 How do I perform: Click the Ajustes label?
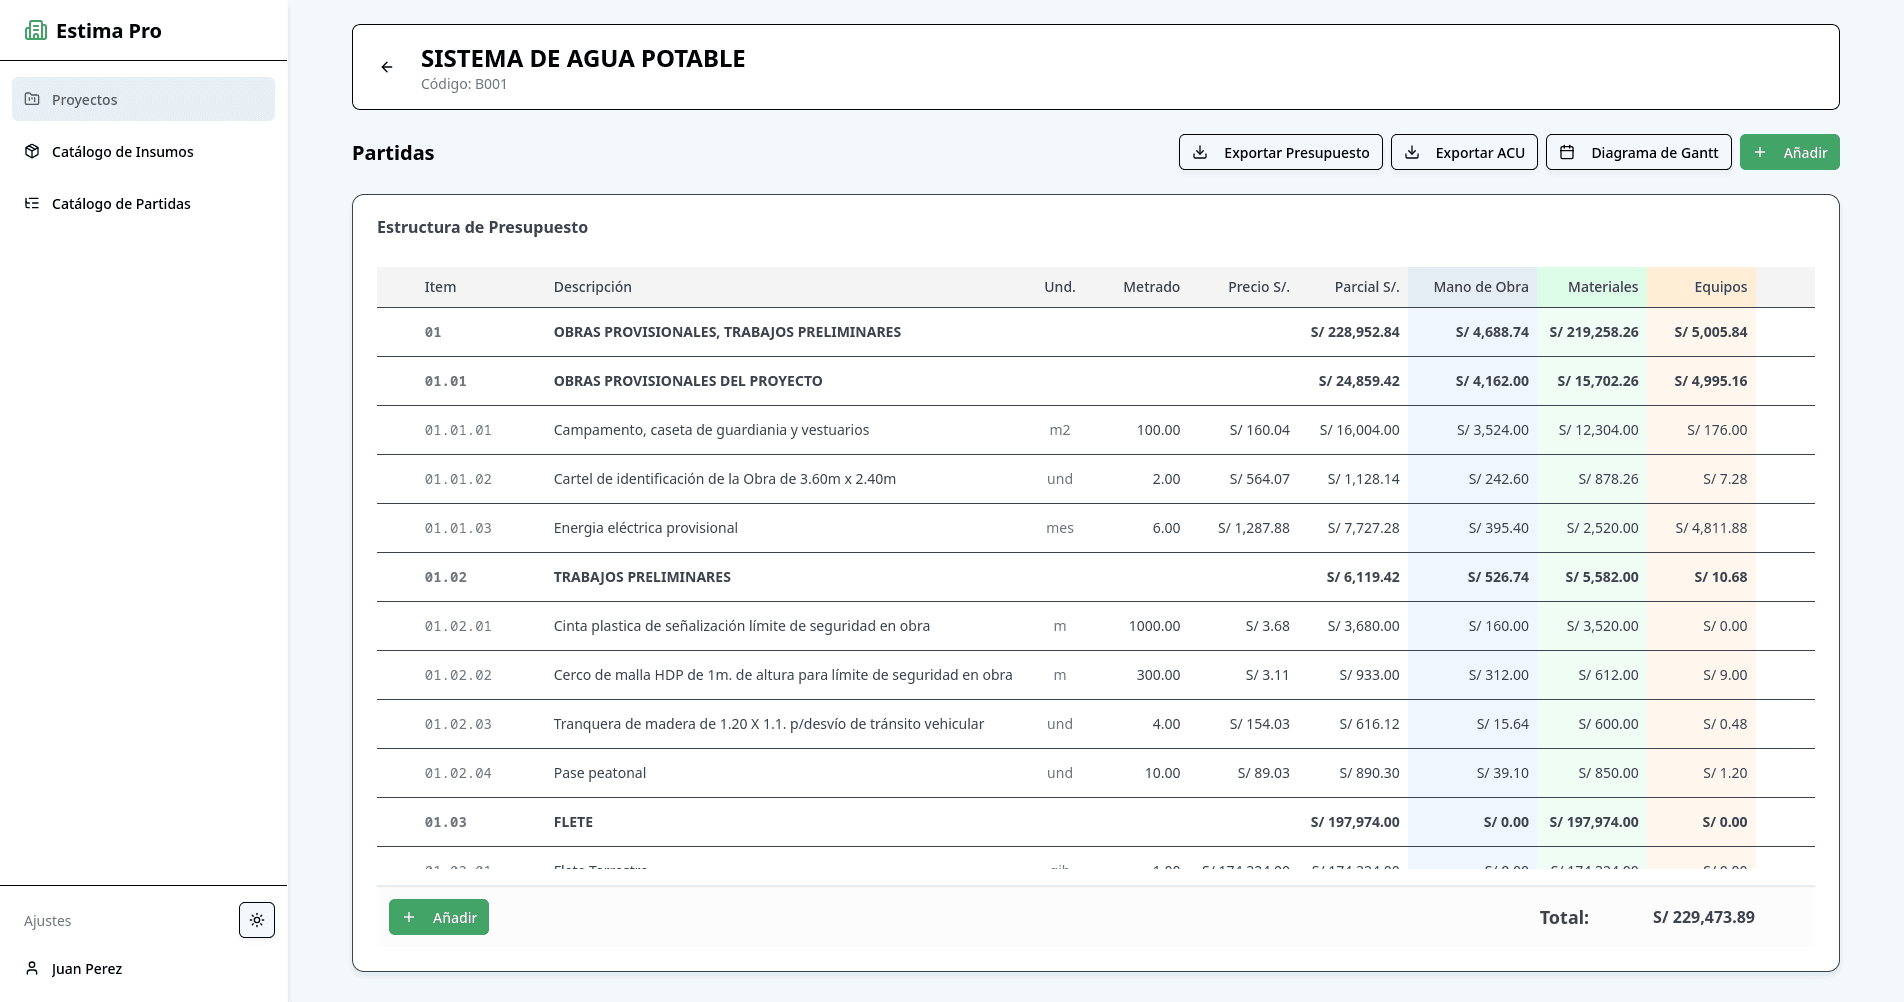[x=47, y=921]
